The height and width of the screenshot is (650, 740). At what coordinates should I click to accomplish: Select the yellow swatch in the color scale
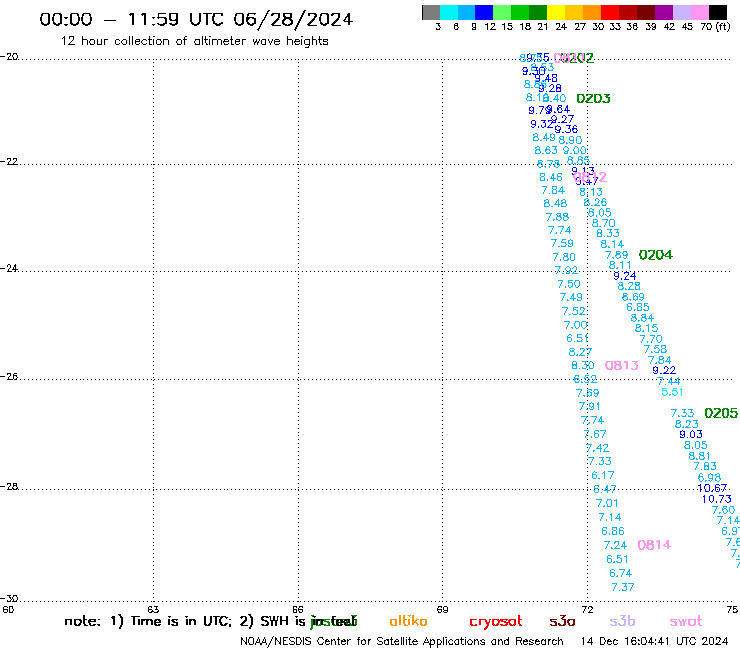tap(556, 12)
